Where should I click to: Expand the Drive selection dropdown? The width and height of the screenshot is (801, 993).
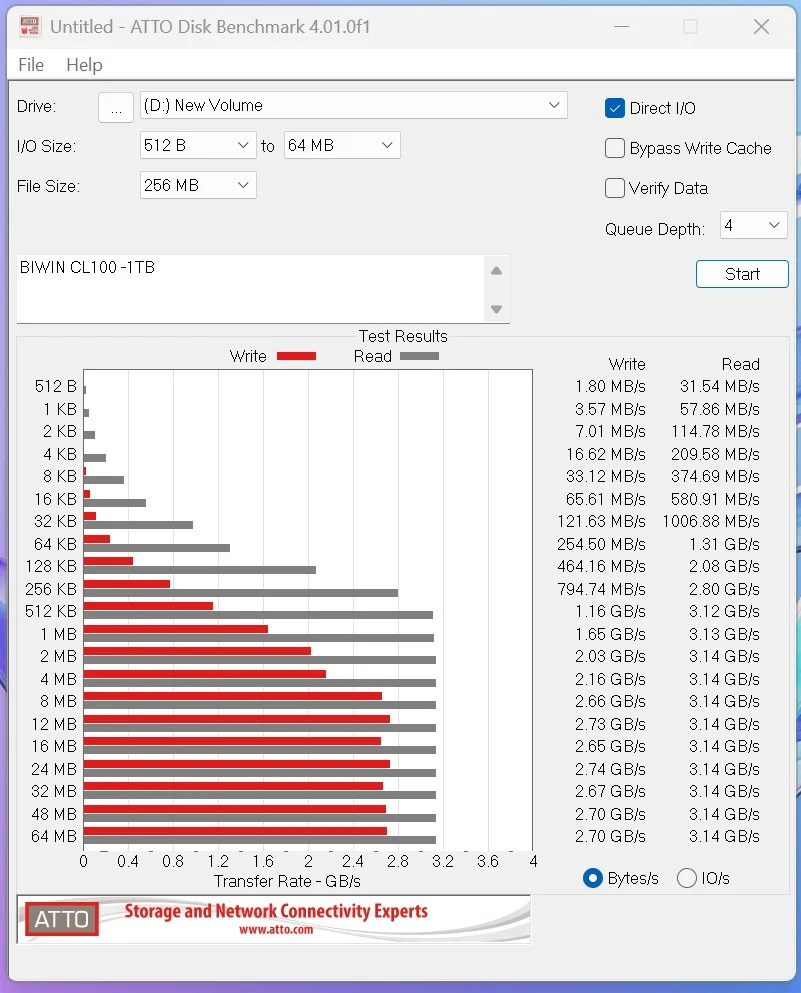[353, 105]
